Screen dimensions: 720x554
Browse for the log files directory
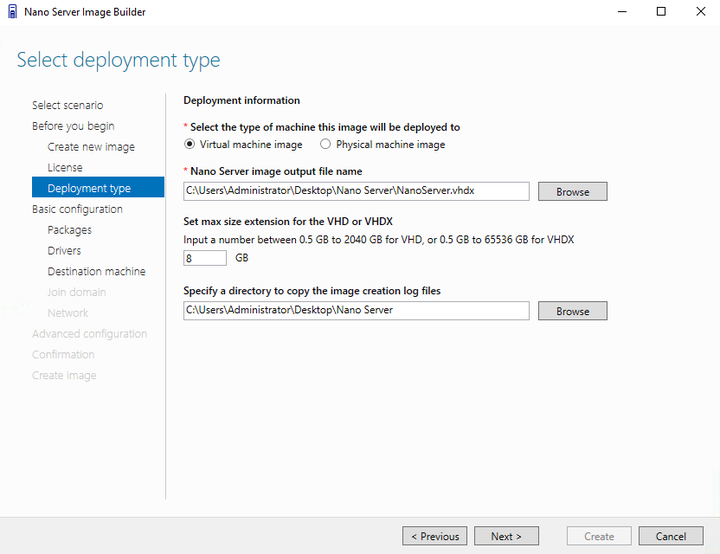[x=573, y=311]
